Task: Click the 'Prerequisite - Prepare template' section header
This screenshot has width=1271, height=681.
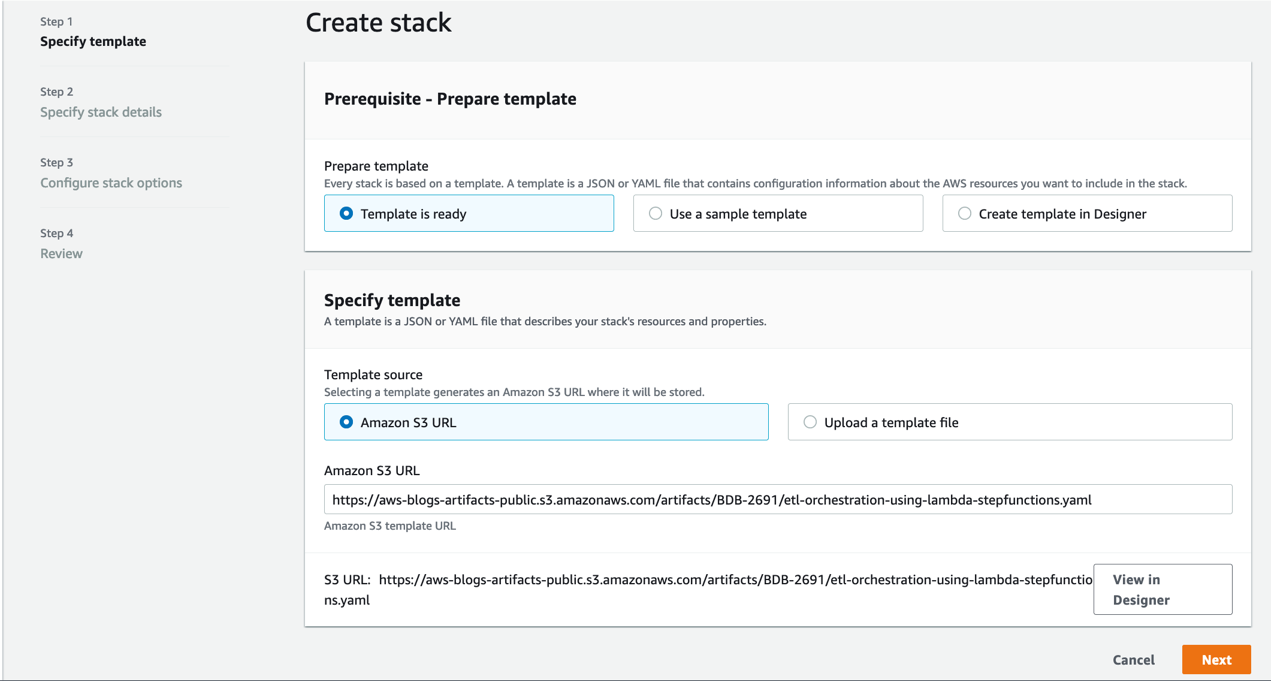Action: point(450,99)
